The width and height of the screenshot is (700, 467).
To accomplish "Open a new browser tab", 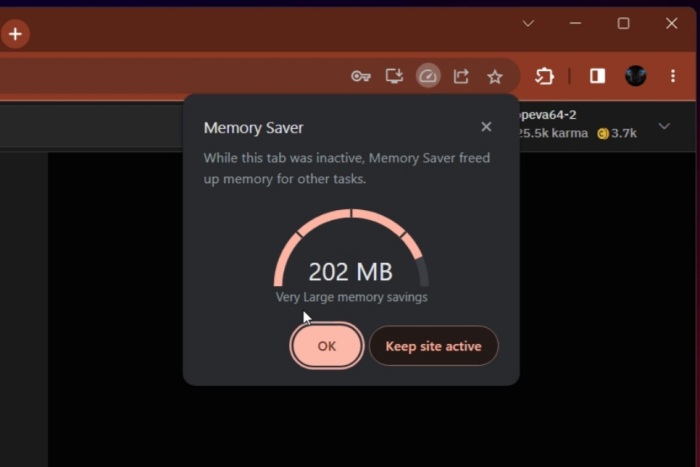I will coord(15,34).
